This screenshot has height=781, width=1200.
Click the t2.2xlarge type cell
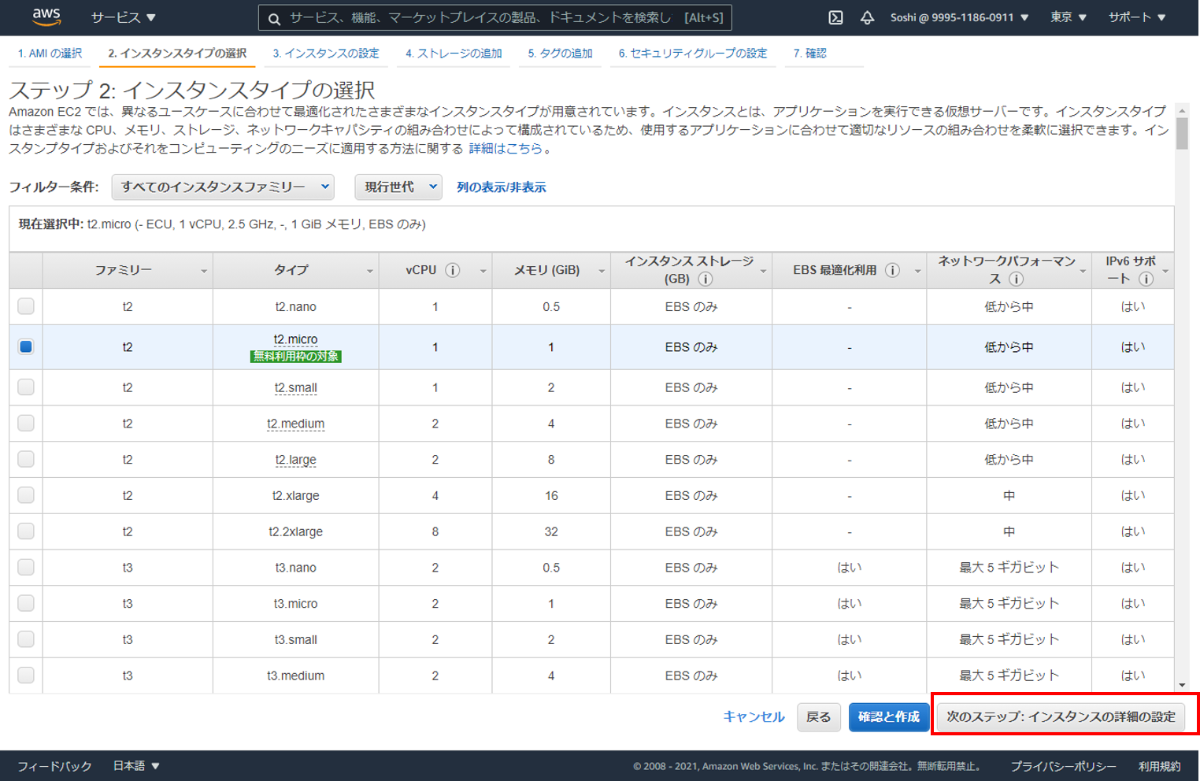click(x=296, y=531)
